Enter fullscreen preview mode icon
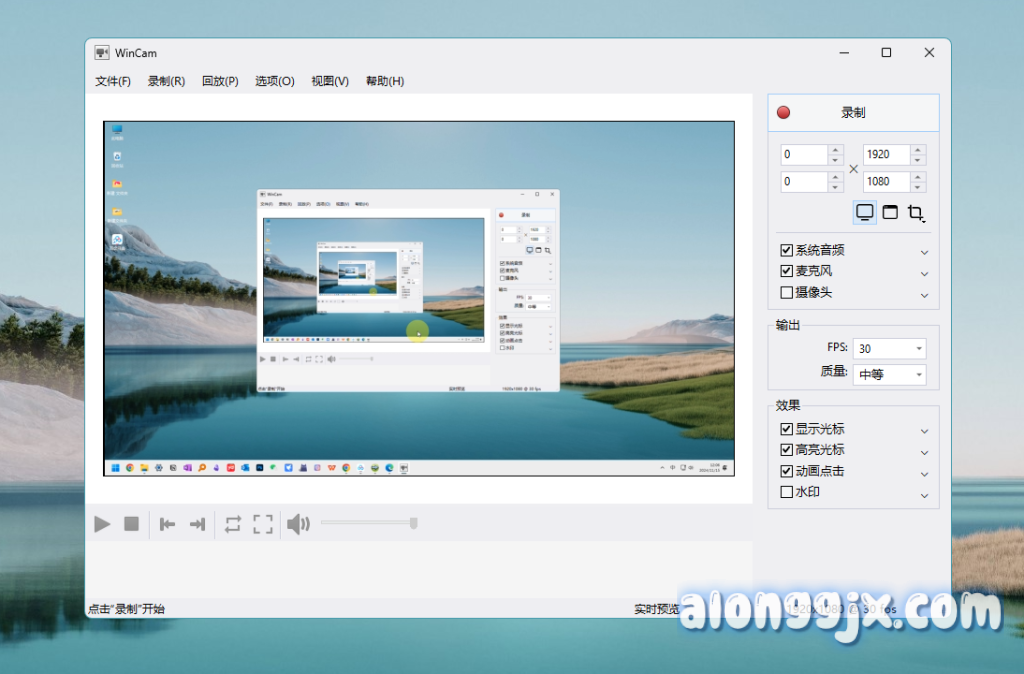1024x674 pixels. pyautogui.click(x=263, y=524)
